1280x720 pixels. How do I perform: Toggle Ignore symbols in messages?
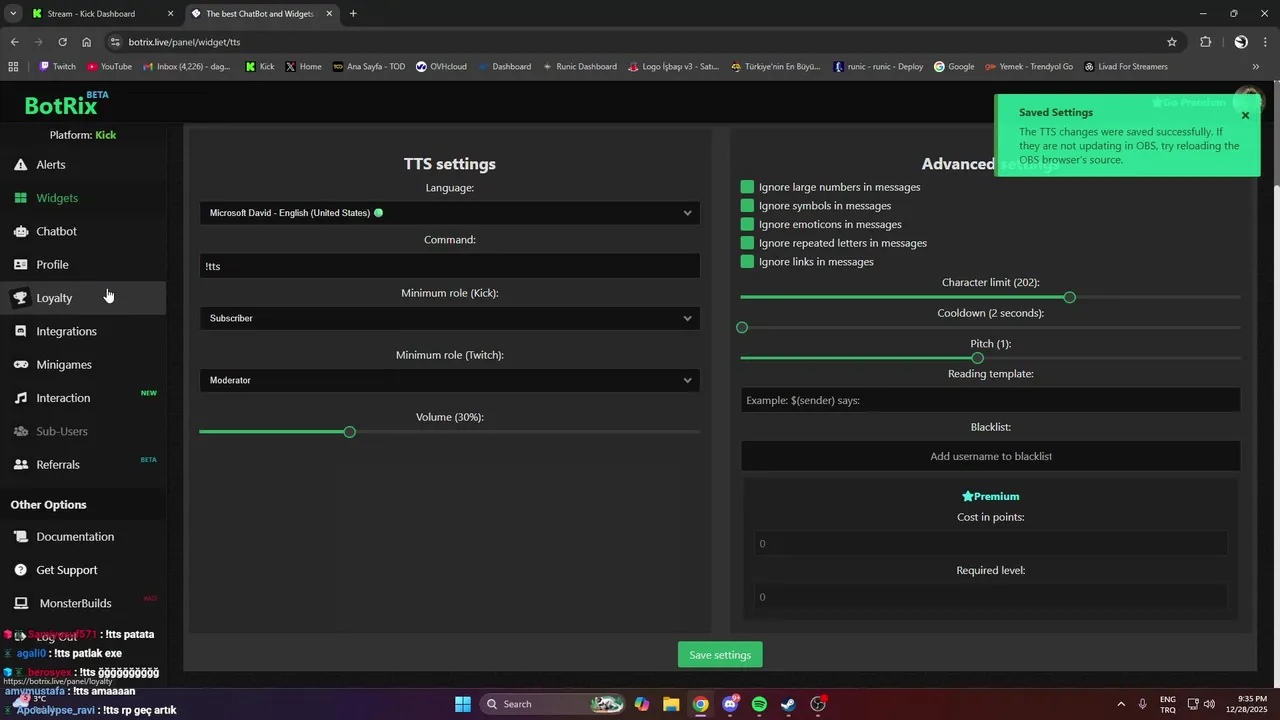[x=747, y=206]
